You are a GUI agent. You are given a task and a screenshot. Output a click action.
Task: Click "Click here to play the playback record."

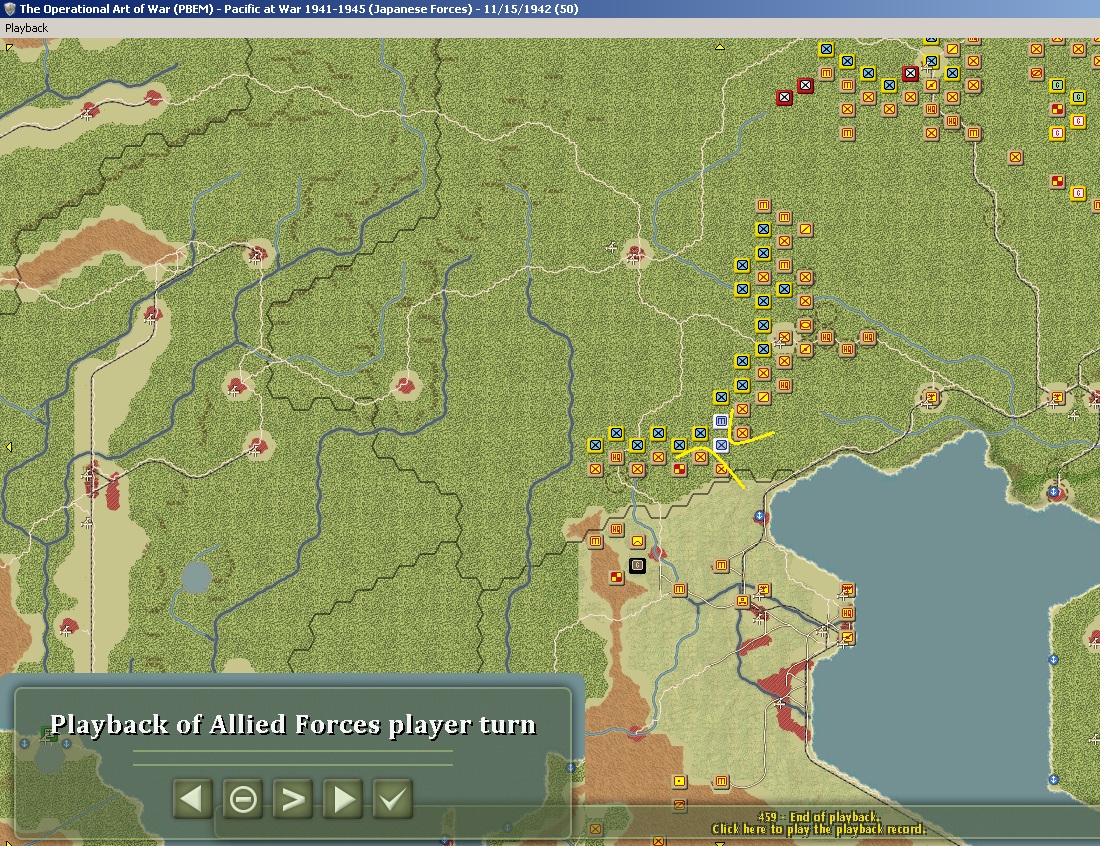[819, 829]
